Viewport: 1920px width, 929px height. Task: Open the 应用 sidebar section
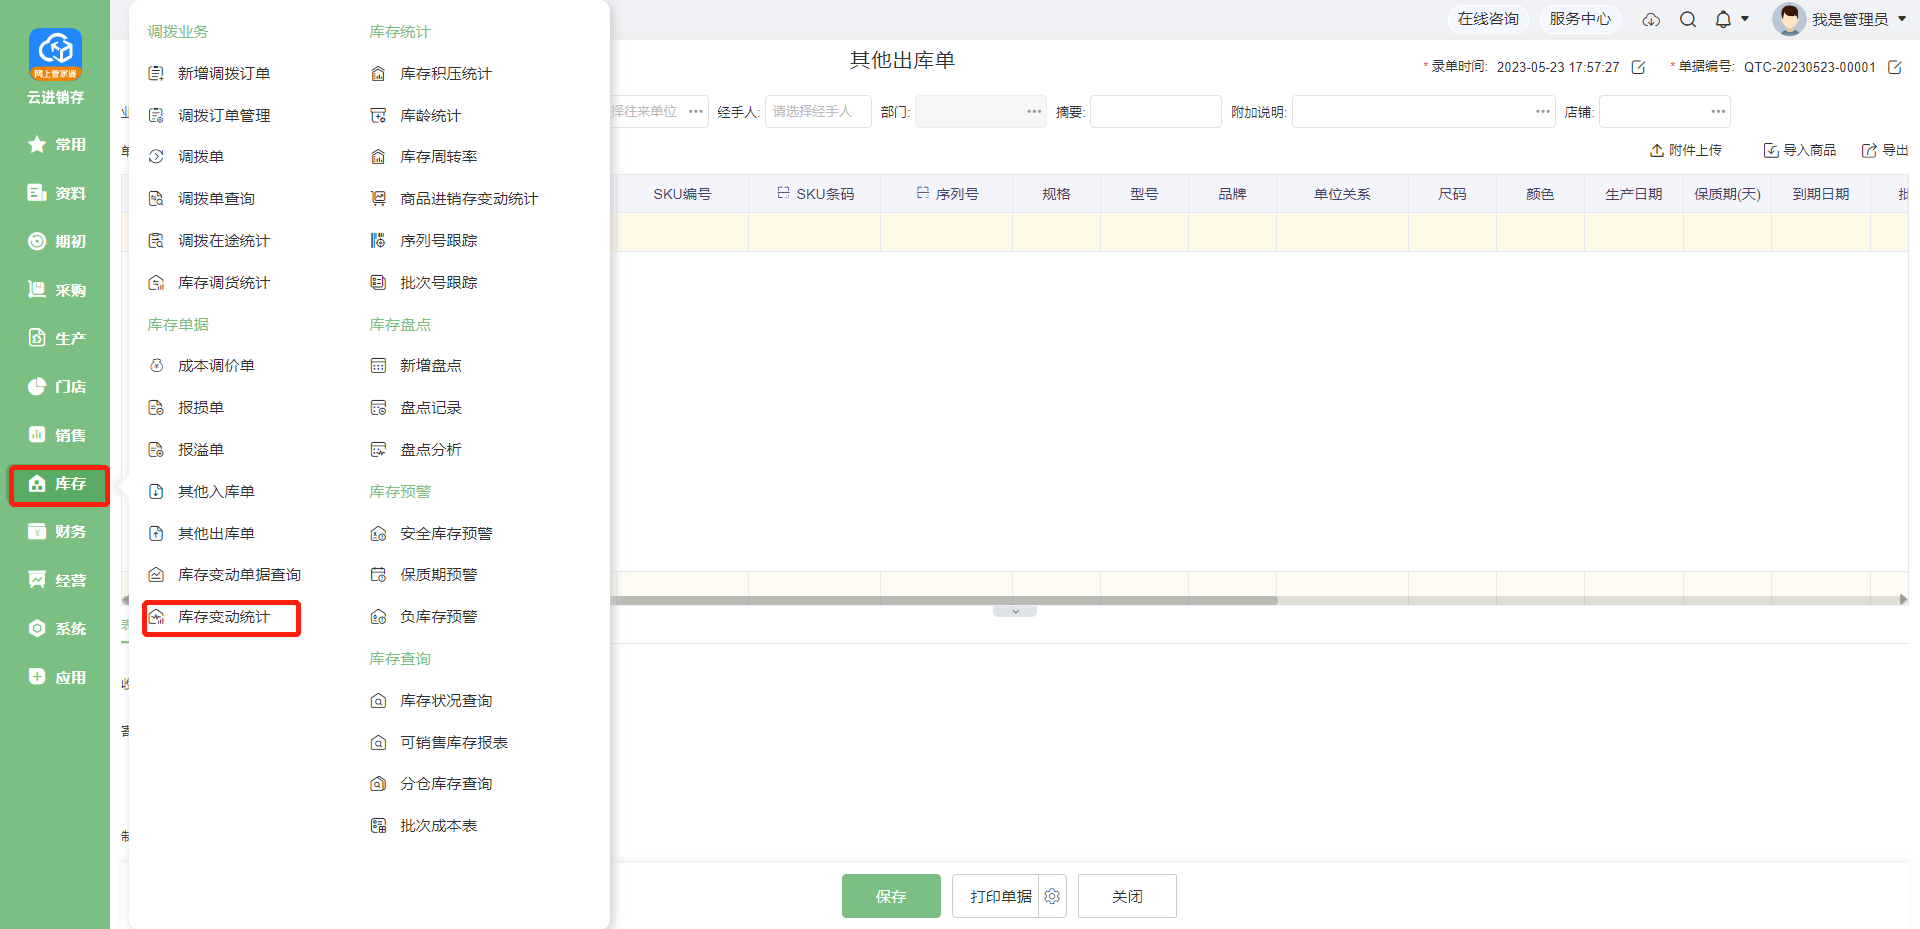(56, 677)
